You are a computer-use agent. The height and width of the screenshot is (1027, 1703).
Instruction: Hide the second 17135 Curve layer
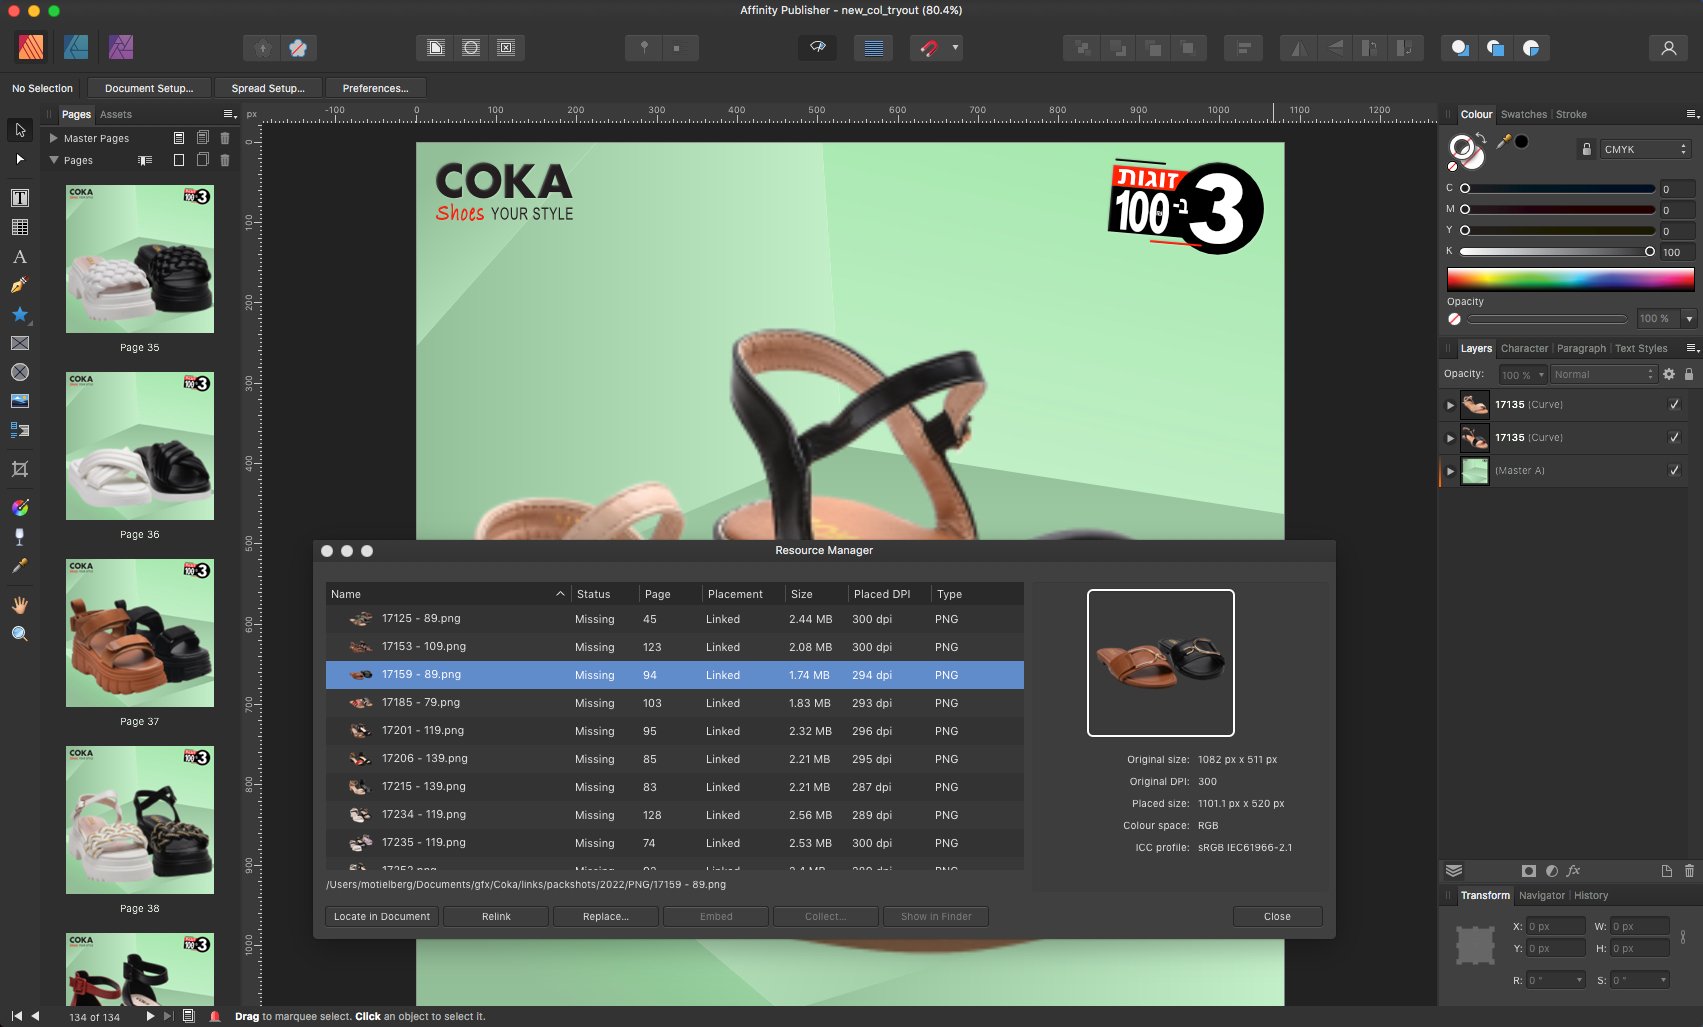coord(1674,438)
